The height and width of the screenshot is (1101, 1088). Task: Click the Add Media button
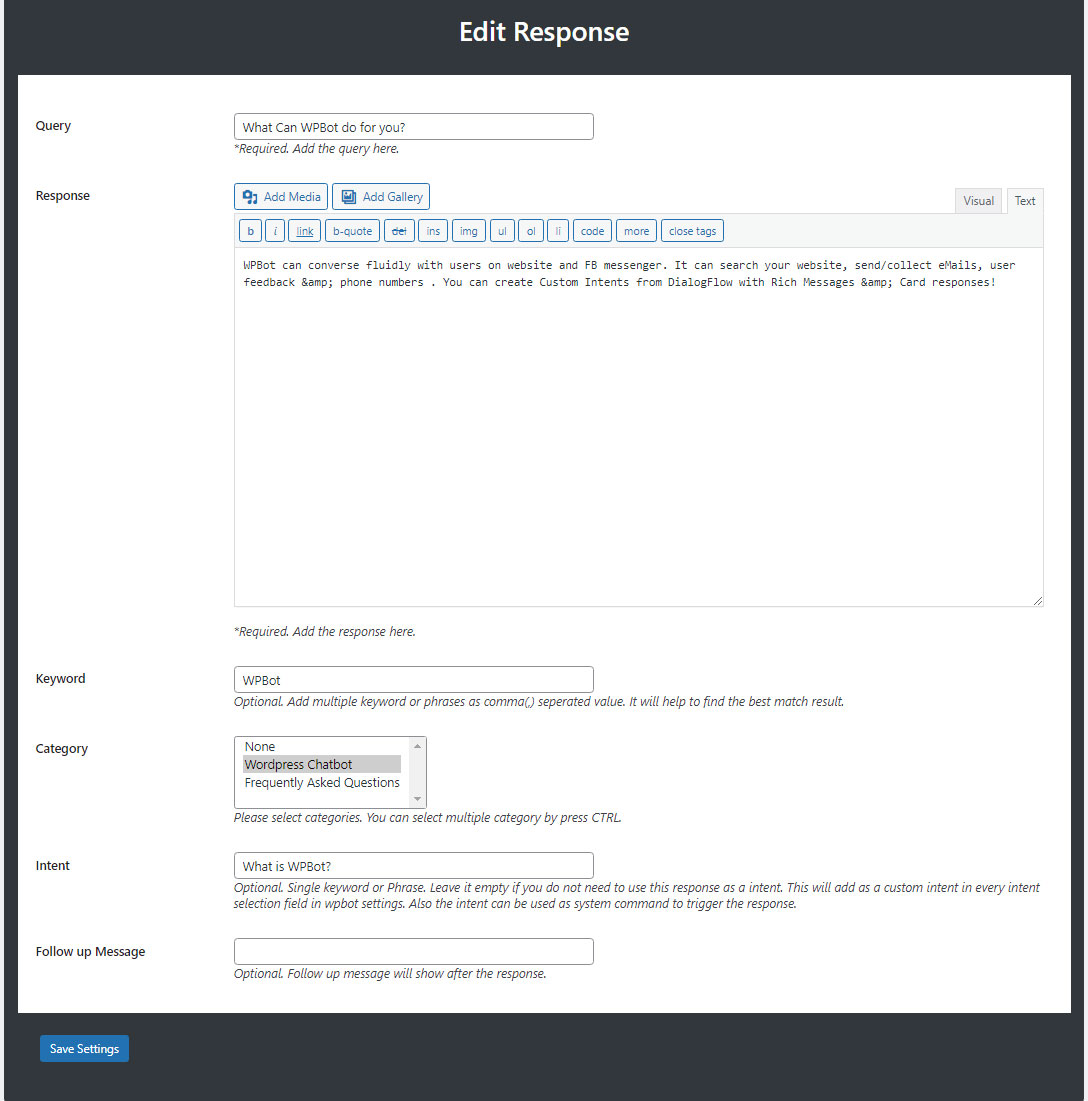(x=280, y=197)
